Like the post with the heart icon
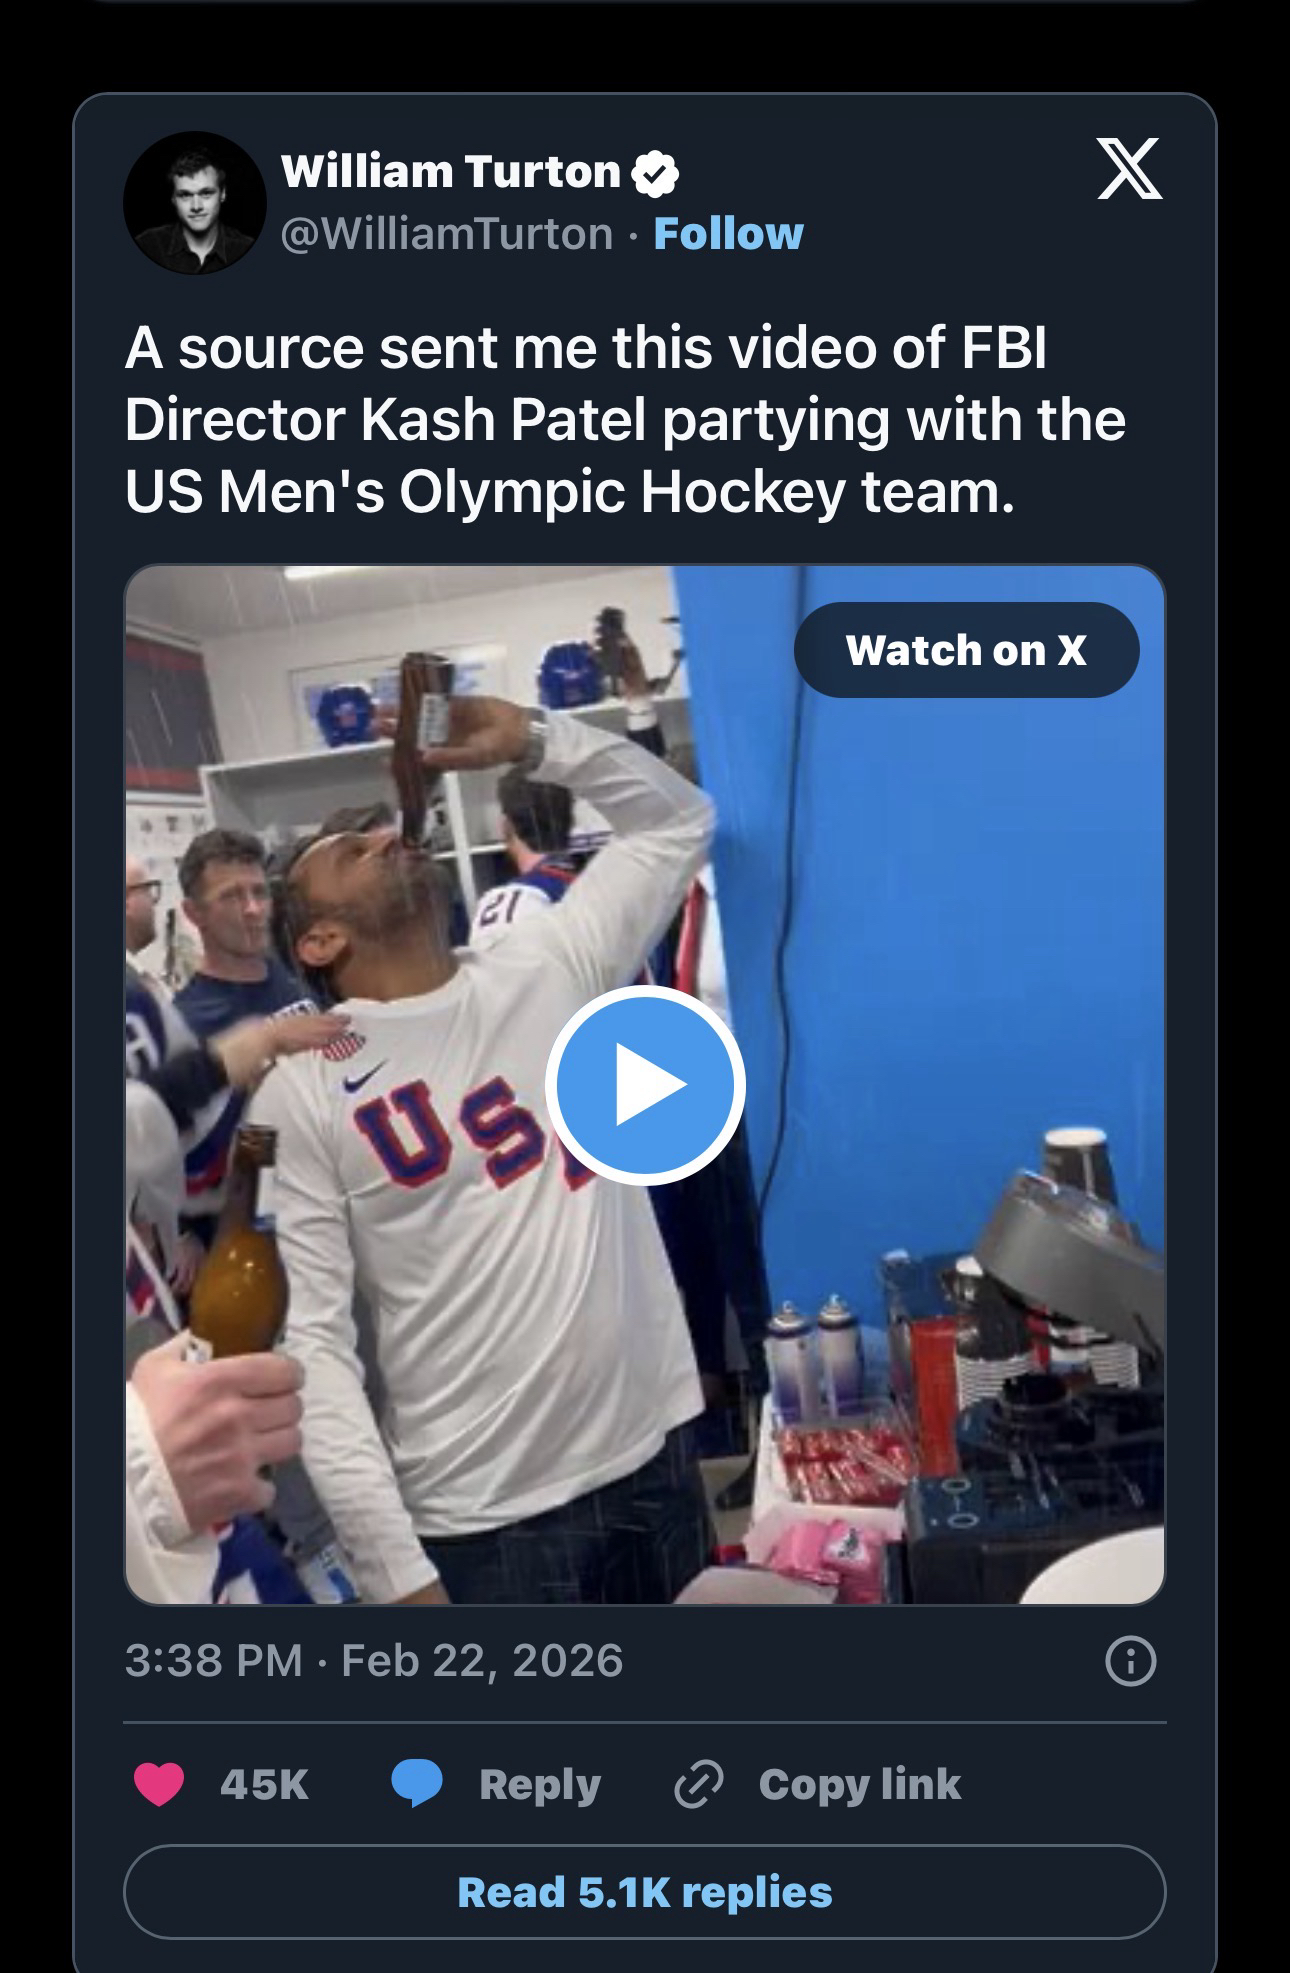Image resolution: width=1290 pixels, height=1973 pixels. pos(159,1785)
